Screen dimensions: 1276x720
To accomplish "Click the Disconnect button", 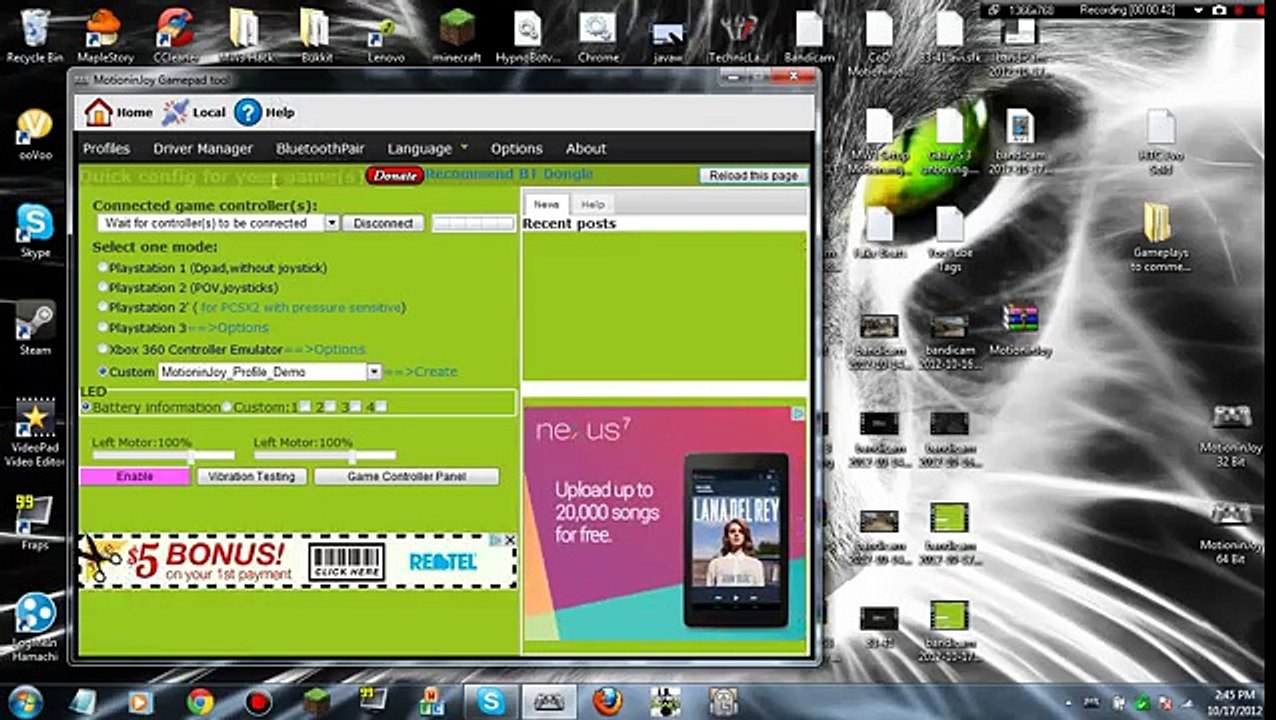I will [383, 223].
